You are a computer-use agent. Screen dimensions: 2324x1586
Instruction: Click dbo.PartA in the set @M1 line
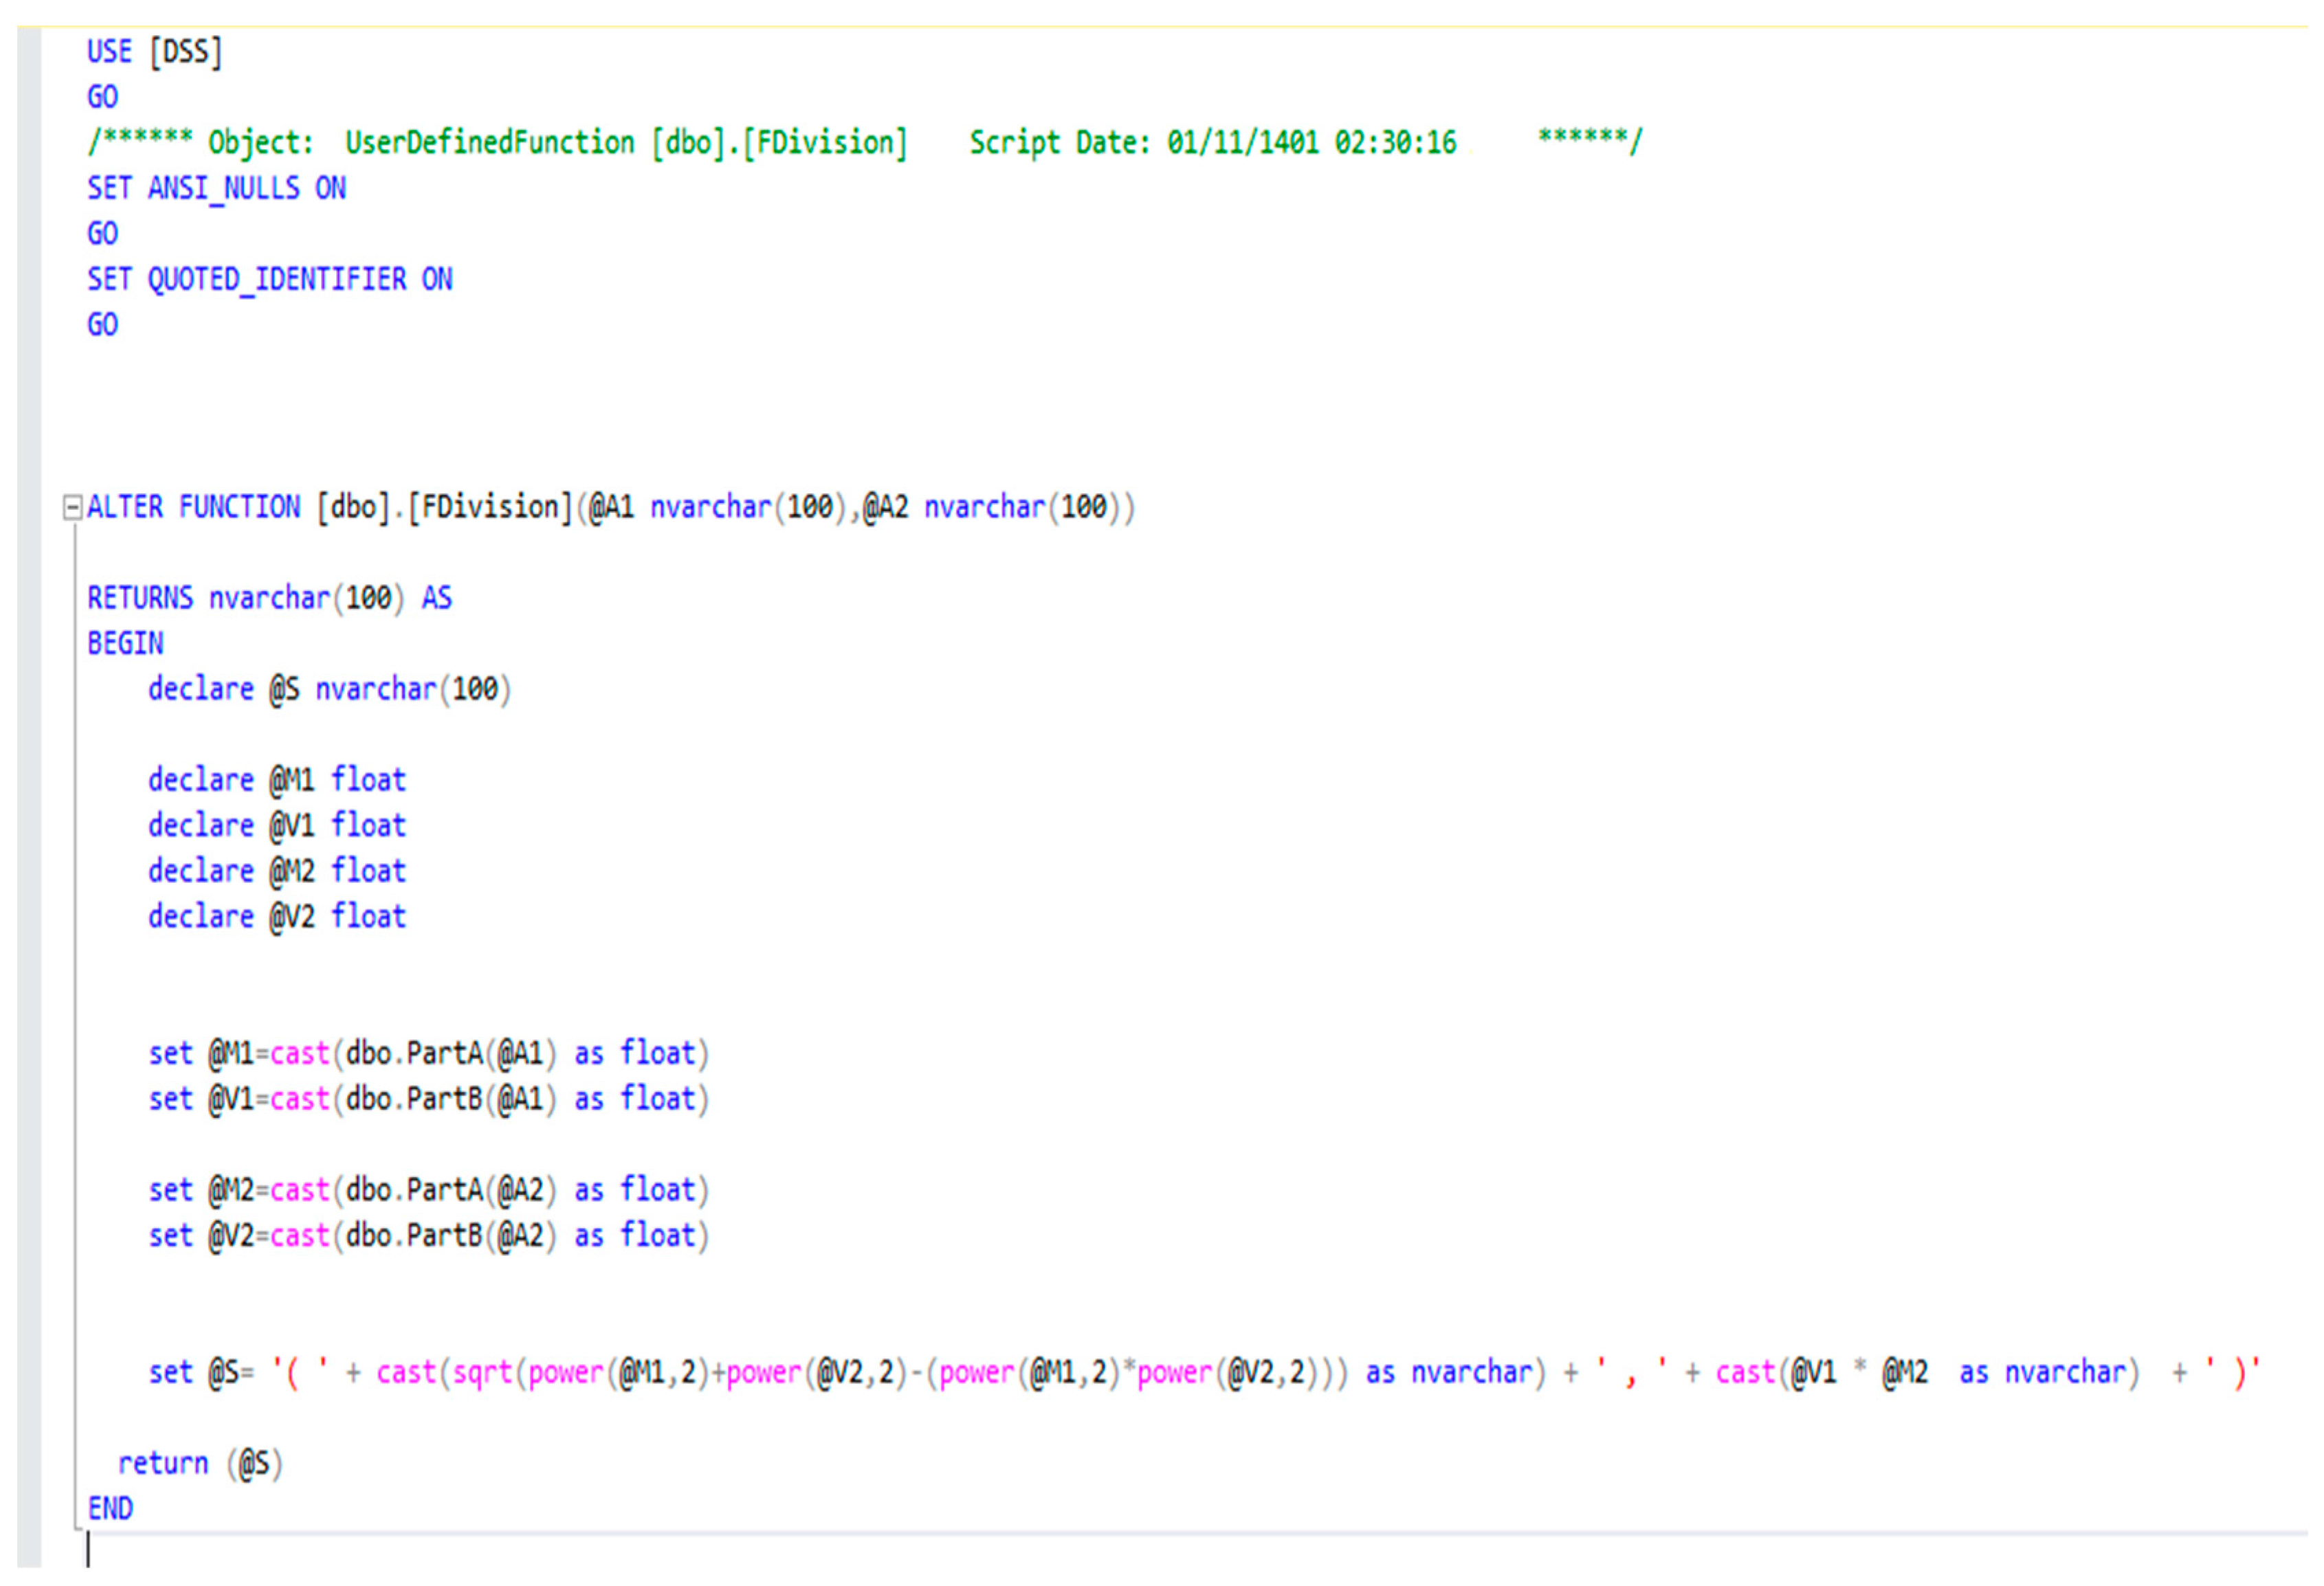click(x=414, y=1054)
